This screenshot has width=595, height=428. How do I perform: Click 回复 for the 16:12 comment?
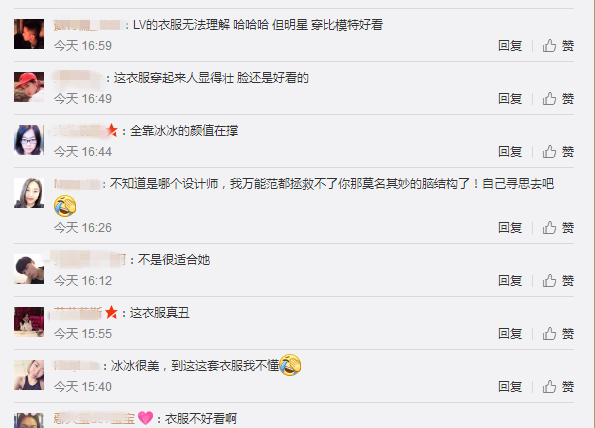[x=510, y=281]
